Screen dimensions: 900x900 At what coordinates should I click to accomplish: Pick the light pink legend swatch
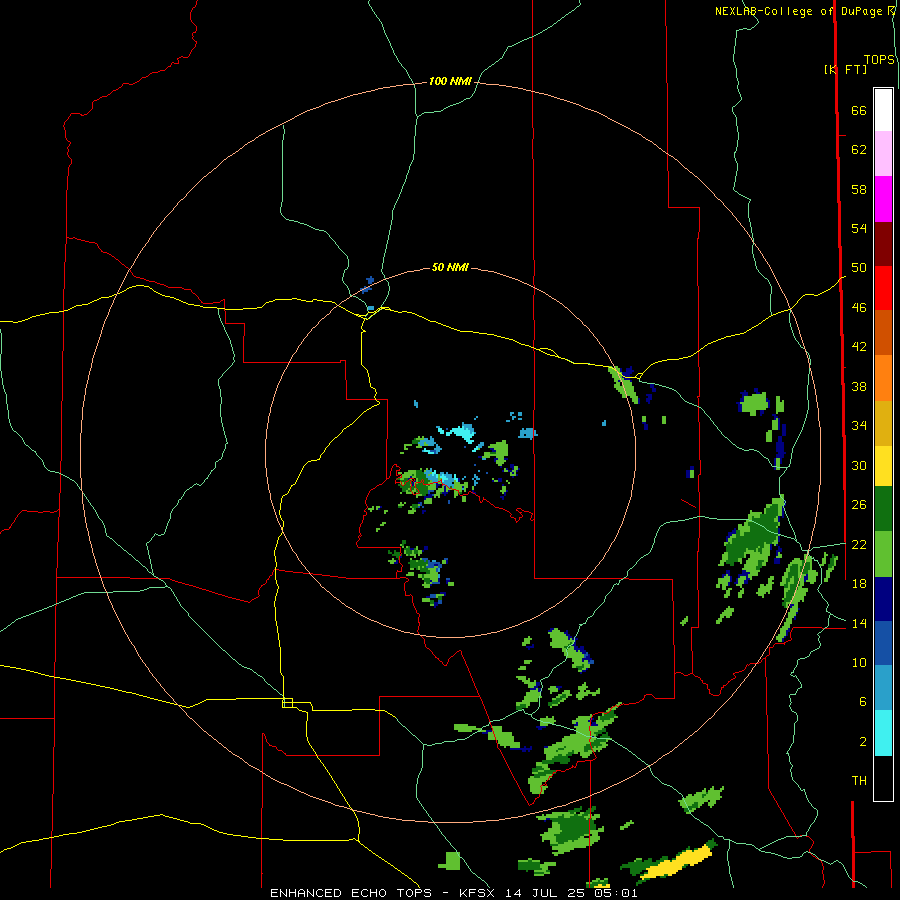[883, 153]
